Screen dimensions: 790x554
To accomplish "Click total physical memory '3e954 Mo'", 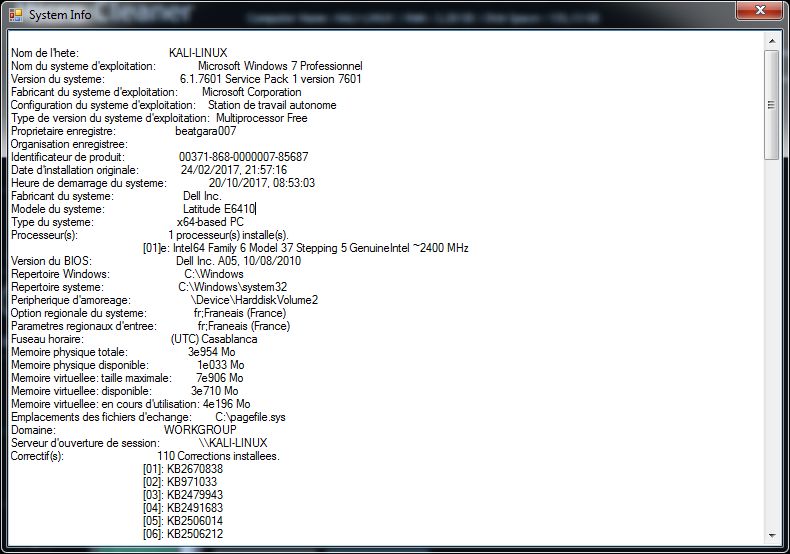I will click(x=212, y=352).
